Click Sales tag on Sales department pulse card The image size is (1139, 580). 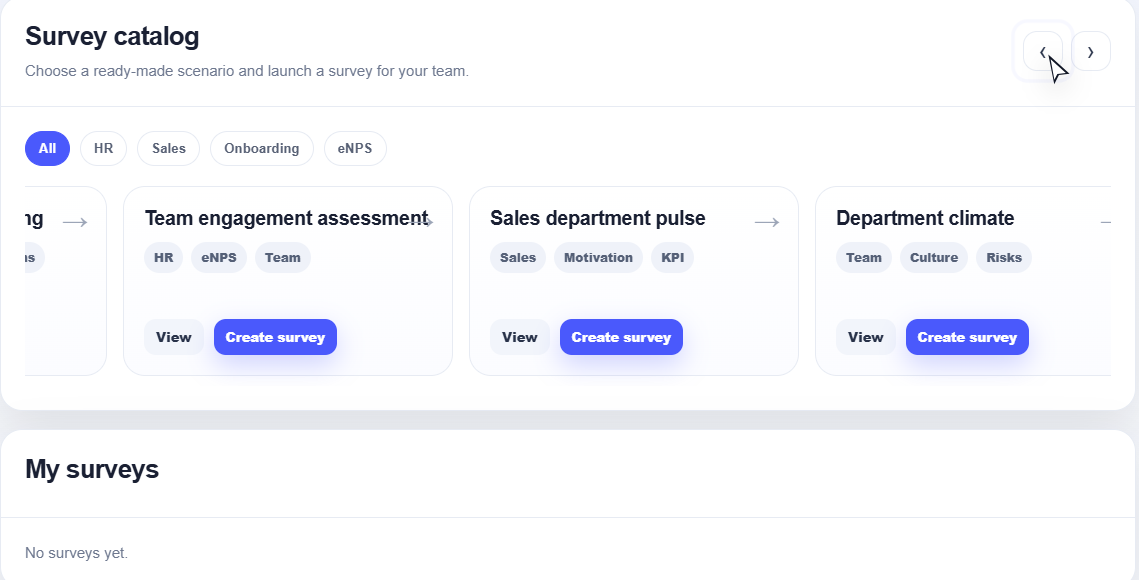(x=518, y=257)
